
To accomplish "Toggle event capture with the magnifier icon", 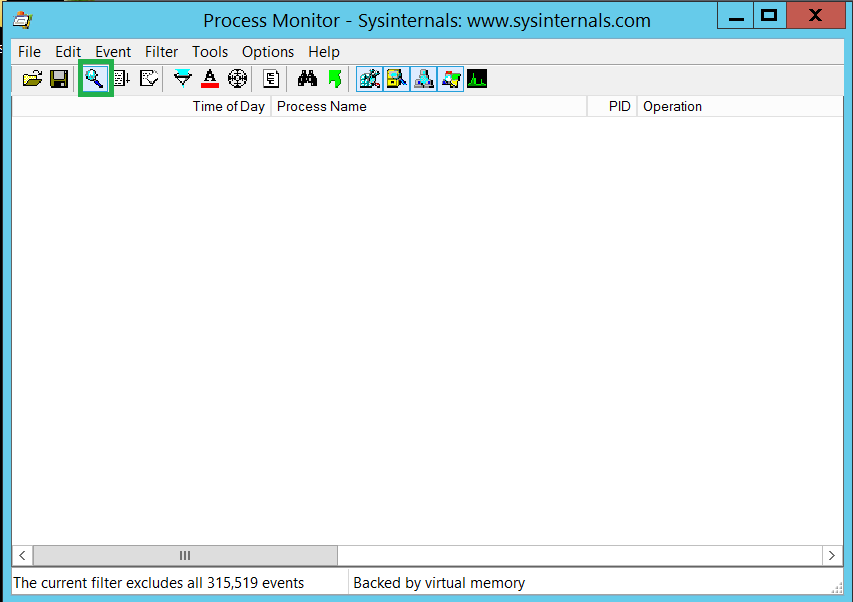I will click(95, 79).
